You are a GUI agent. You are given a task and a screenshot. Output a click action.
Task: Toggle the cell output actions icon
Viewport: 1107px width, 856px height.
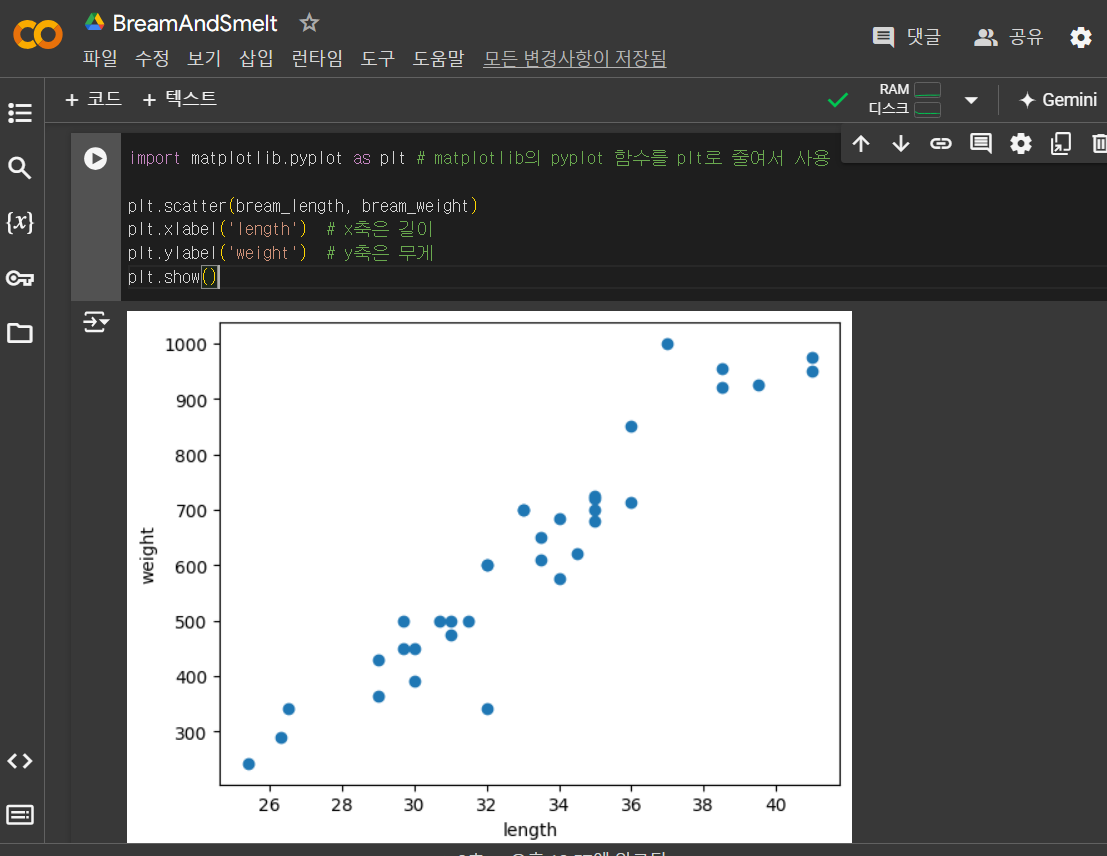[x=96, y=322]
